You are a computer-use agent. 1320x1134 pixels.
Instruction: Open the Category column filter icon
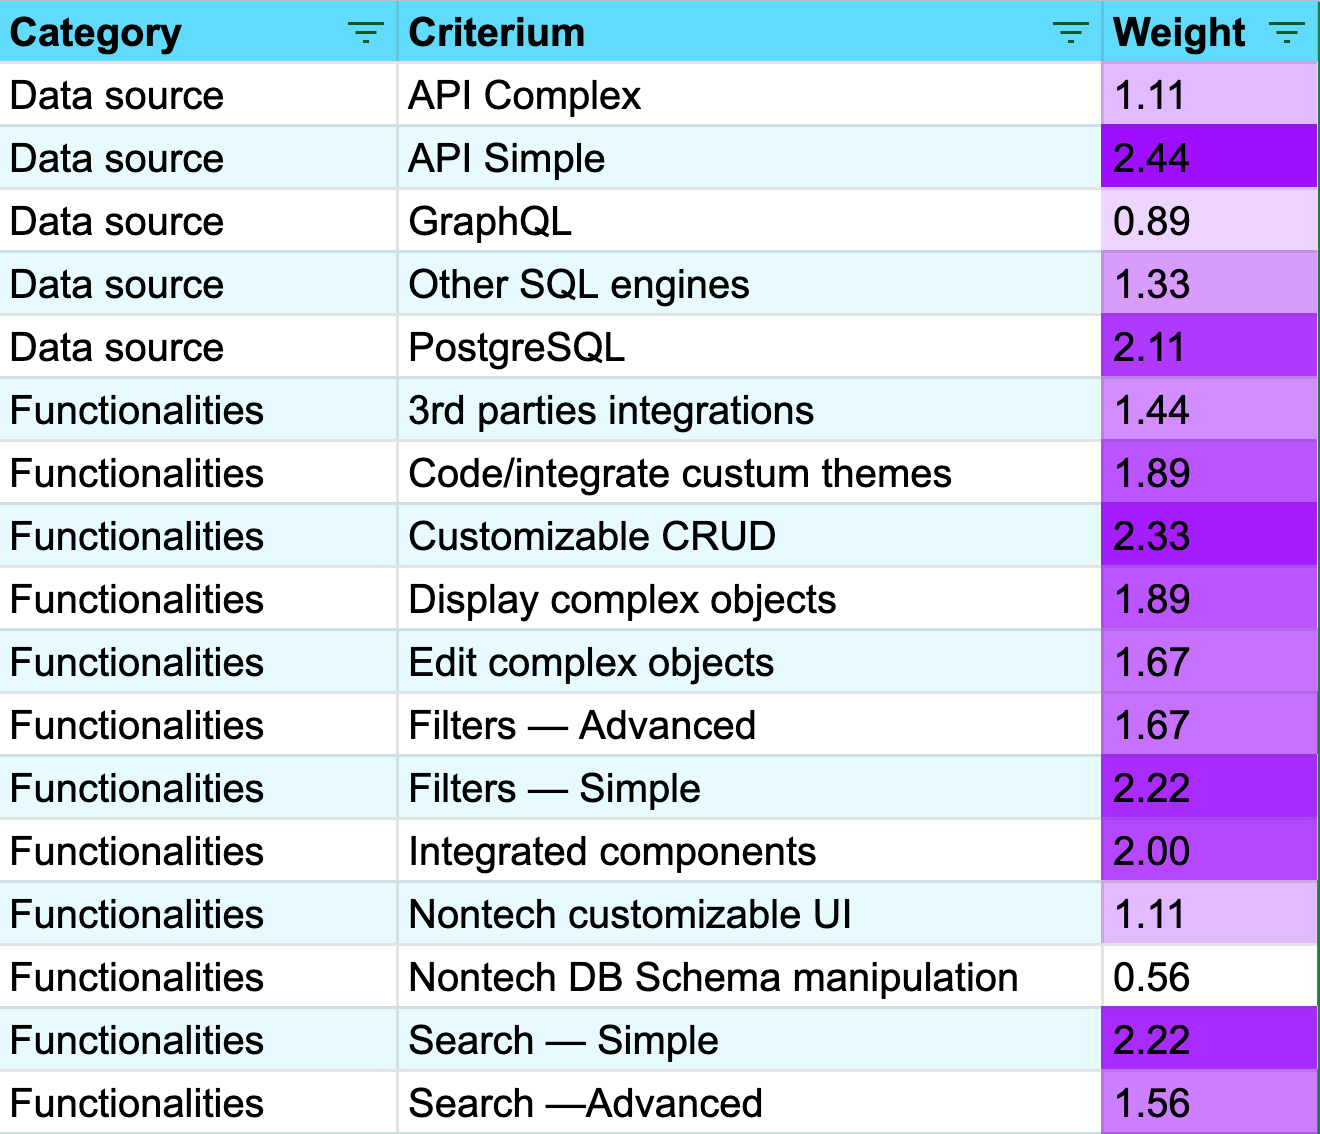(366, 34)
